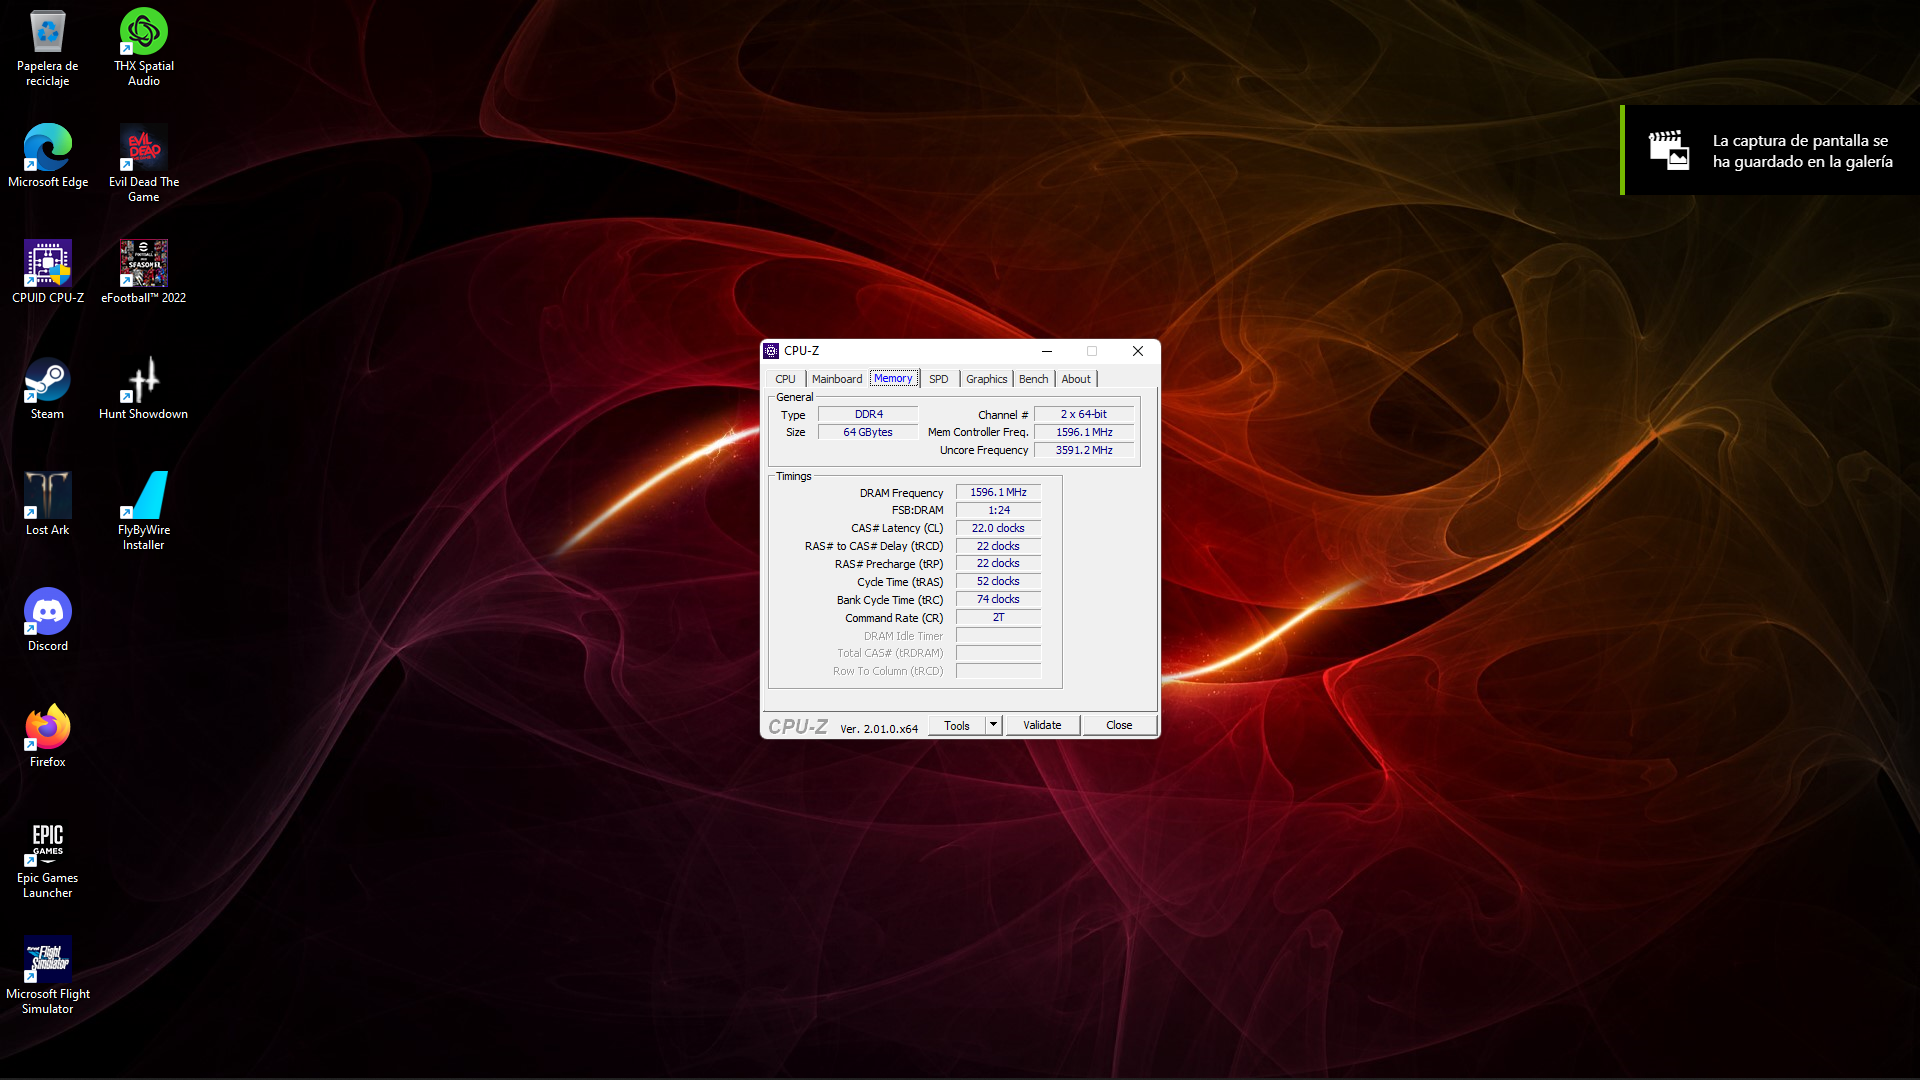Open the Firefox desktop shortcut
This screenshot has height=1080, width=1920.
(x=47, y=728)
